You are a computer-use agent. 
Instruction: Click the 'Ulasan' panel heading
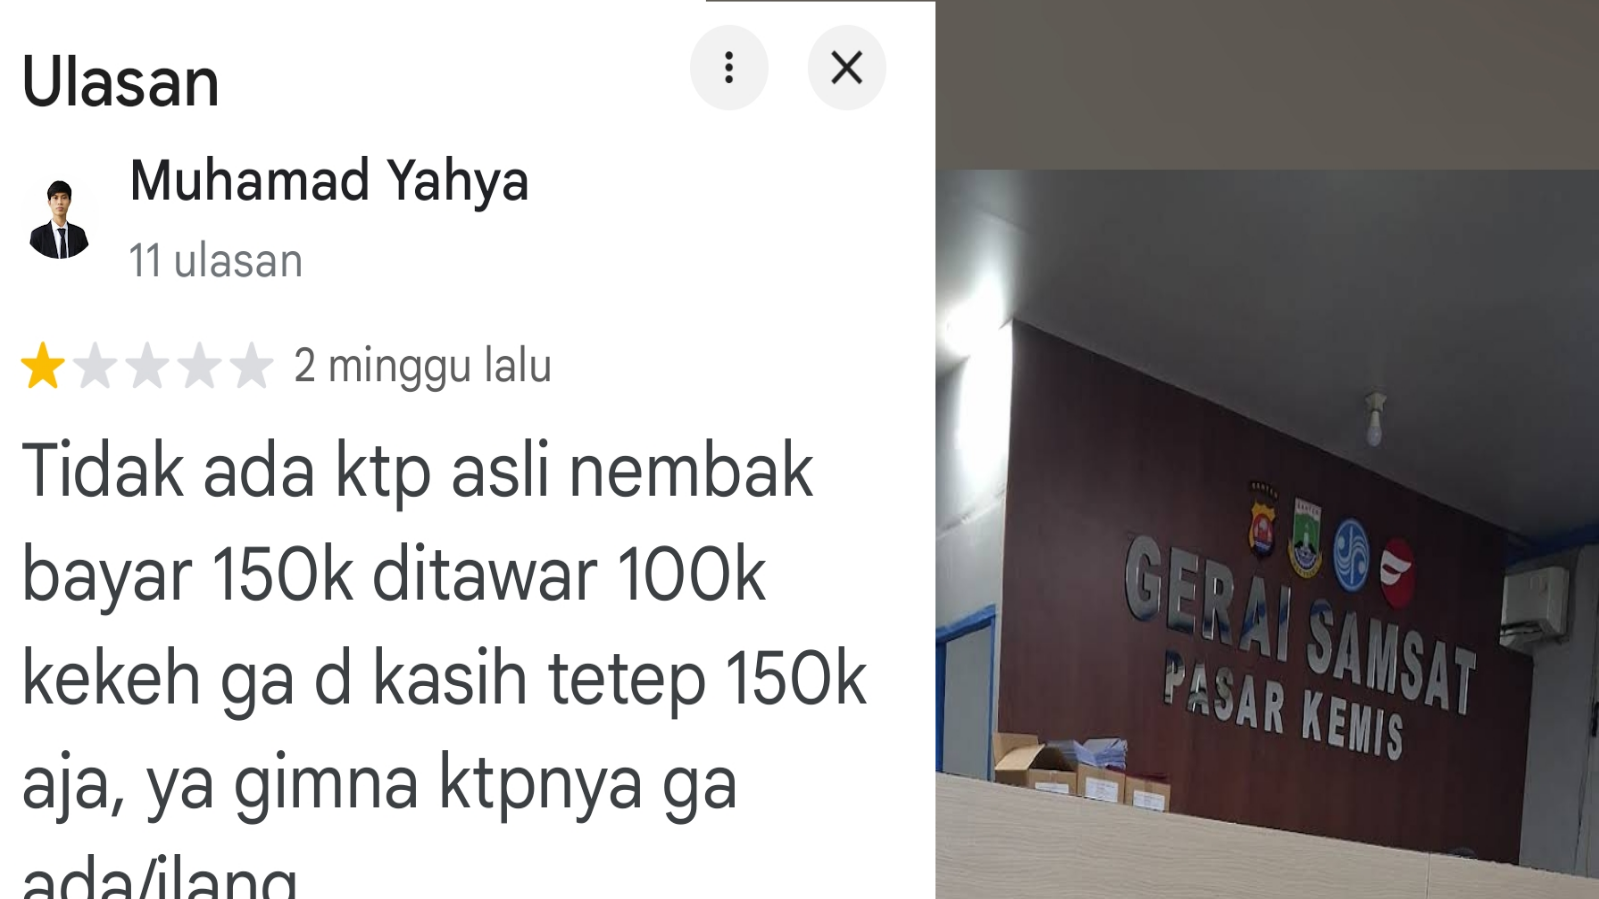click(120, 82)
